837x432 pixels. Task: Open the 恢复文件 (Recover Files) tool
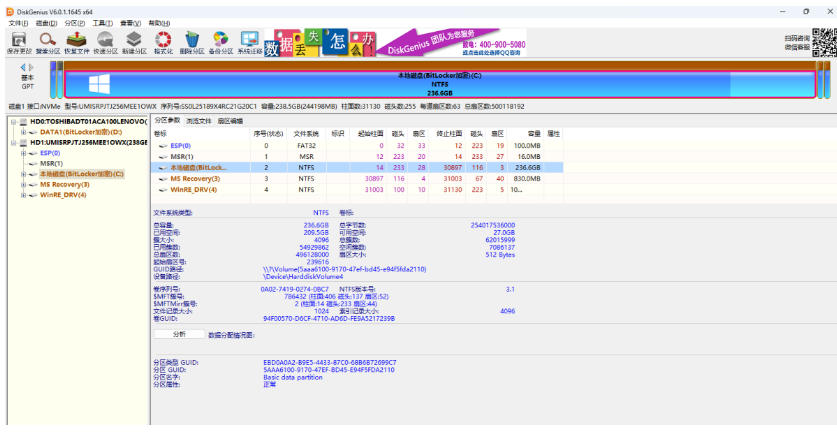76,41
